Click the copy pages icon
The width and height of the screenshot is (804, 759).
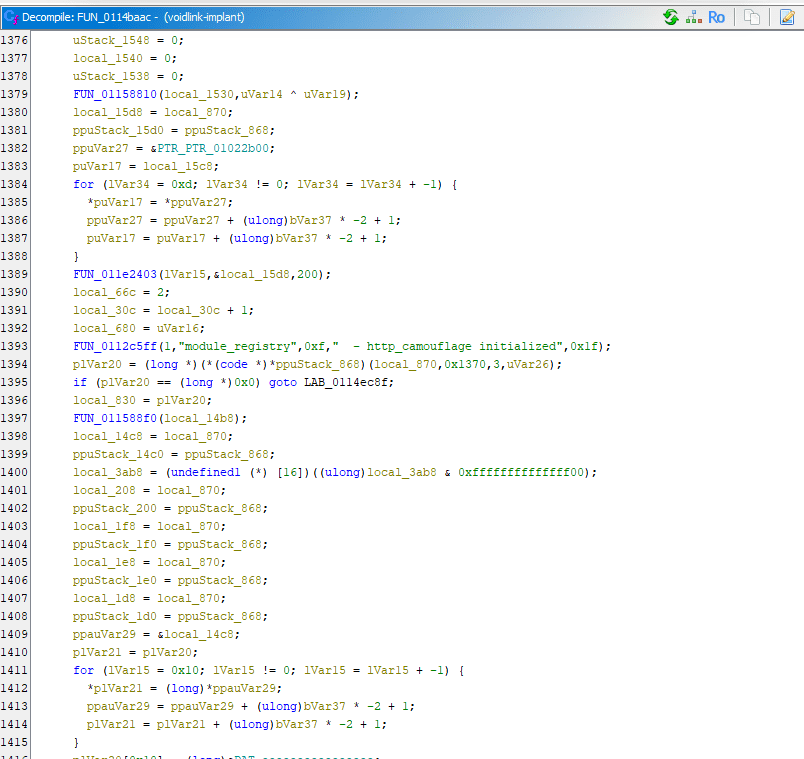tap(752, 17)
